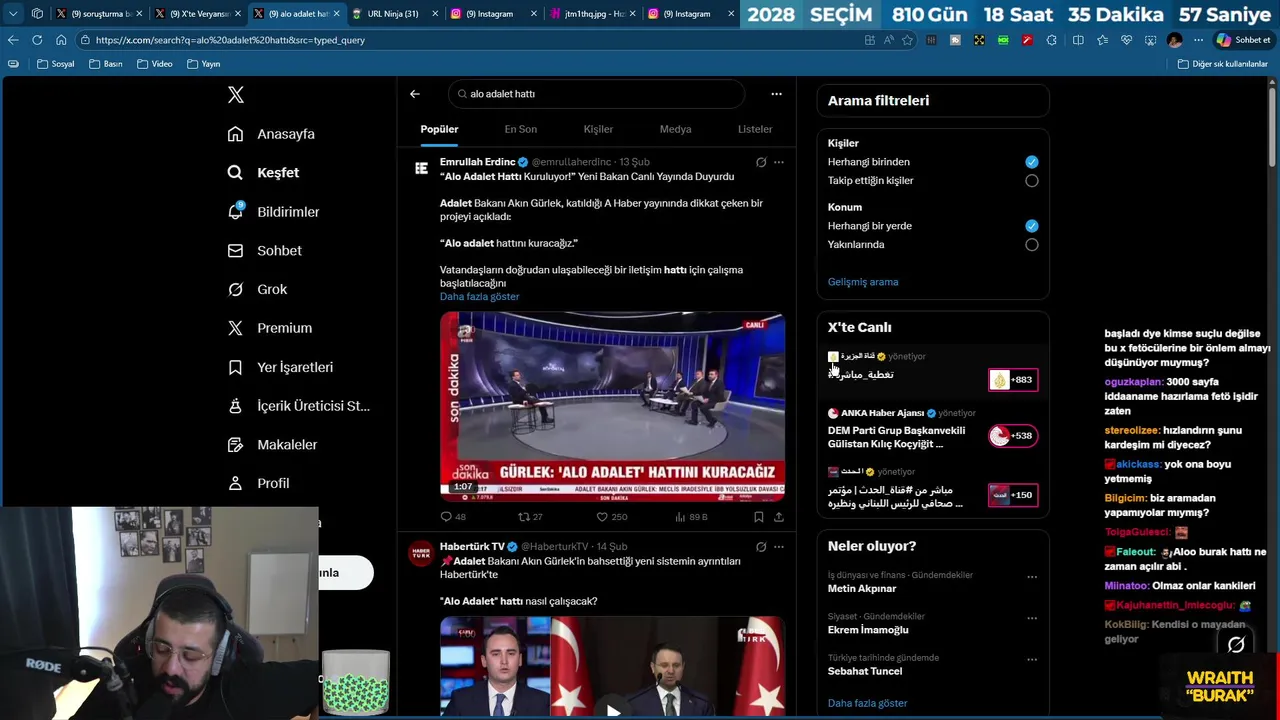Add this page to favorites star icon
This screenshot has height=720, width=1280.
(907, 40)
